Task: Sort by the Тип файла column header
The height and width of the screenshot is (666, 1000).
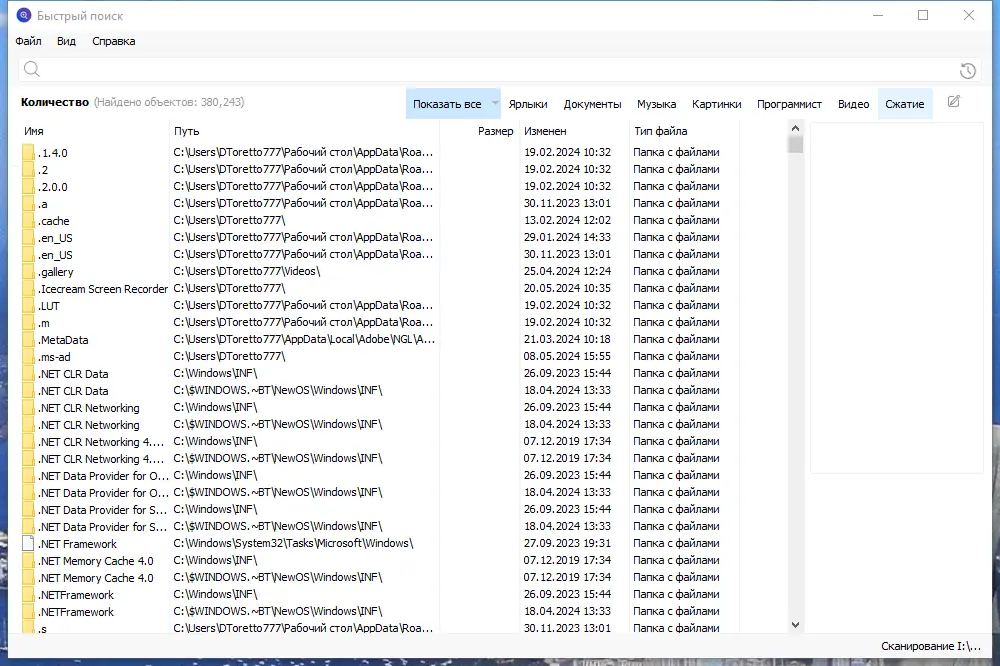Action: (x=661, y=131)
